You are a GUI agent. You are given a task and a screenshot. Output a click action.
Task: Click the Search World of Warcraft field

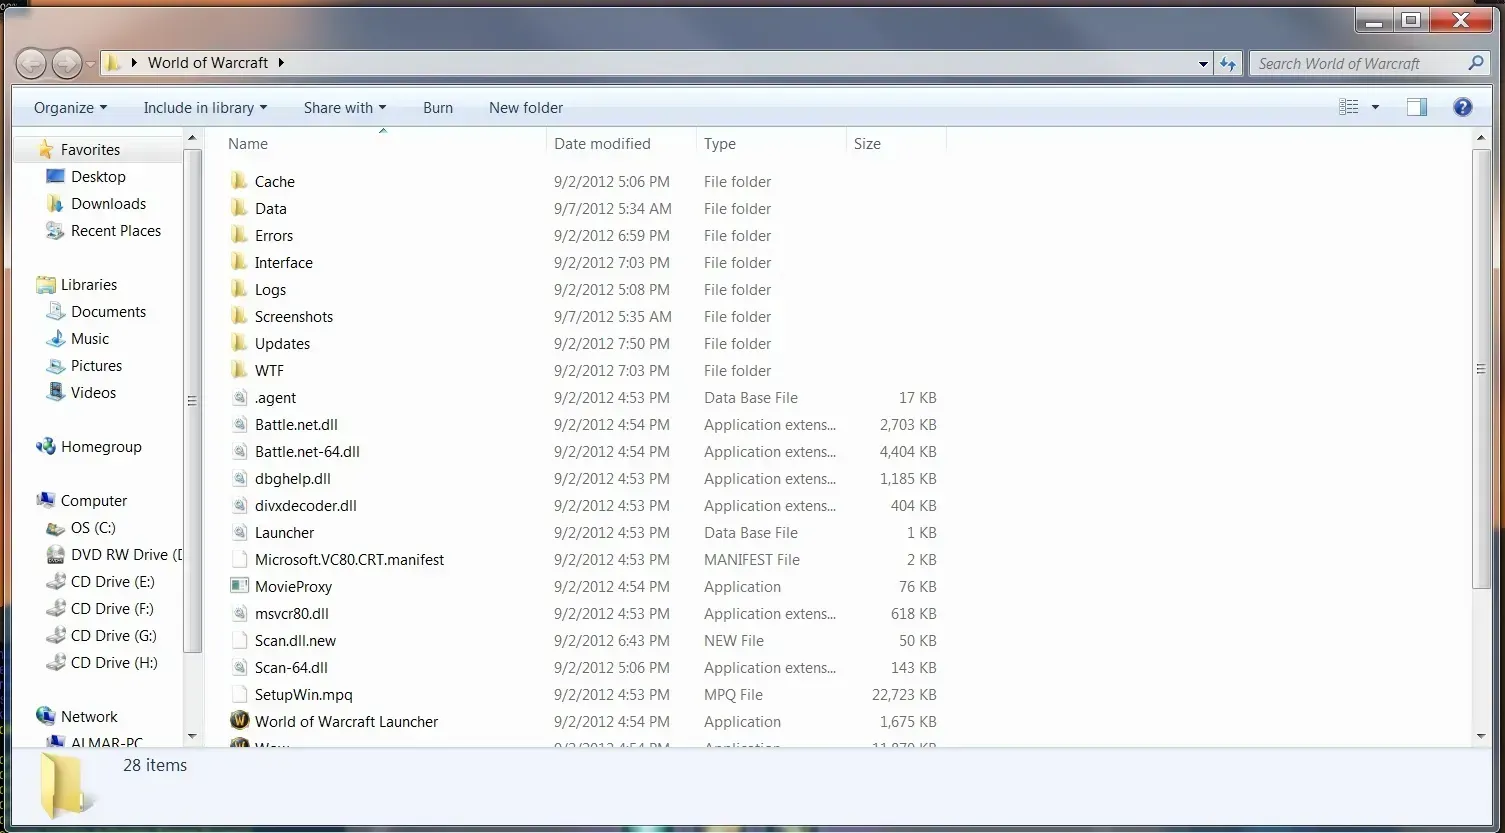[1355, 63]
